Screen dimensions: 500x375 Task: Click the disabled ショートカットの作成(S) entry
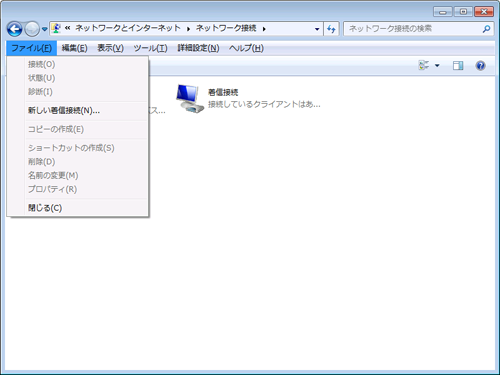78,148
